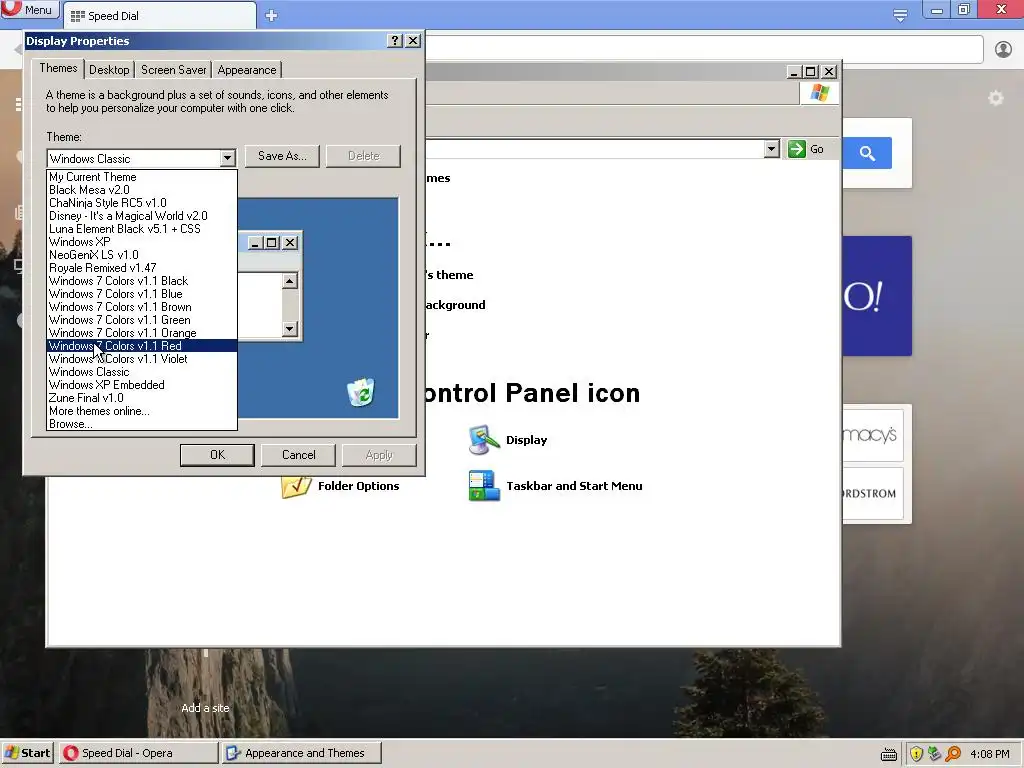Click the green network tray icon

(x=935, y=754)
